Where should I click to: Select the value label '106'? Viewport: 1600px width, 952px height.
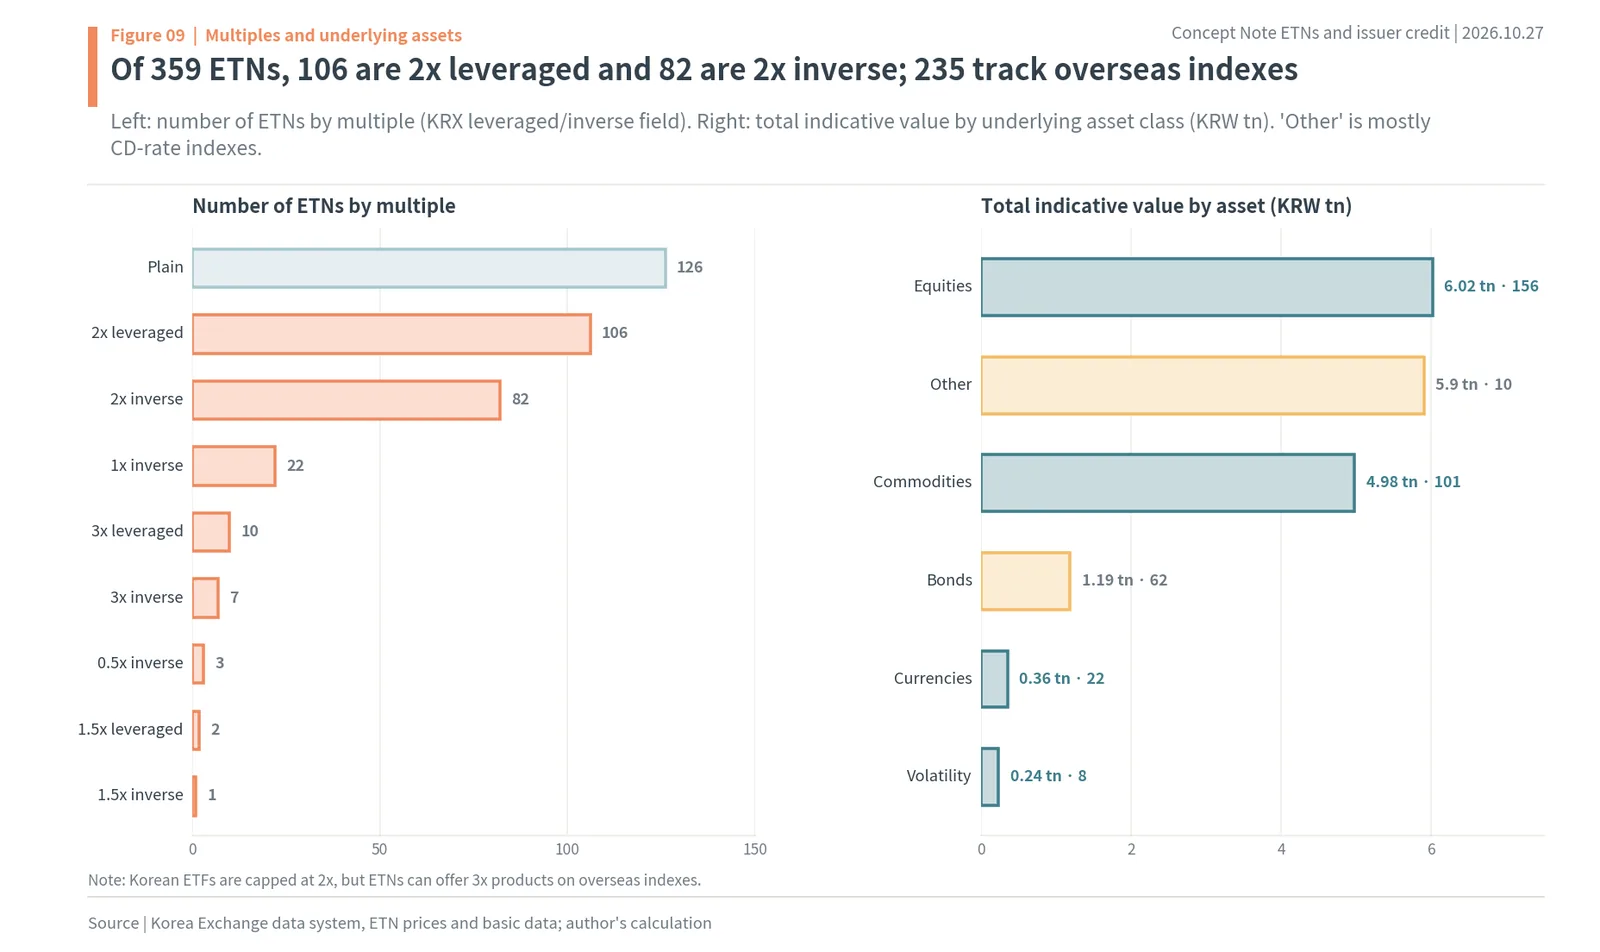(615, 333)
